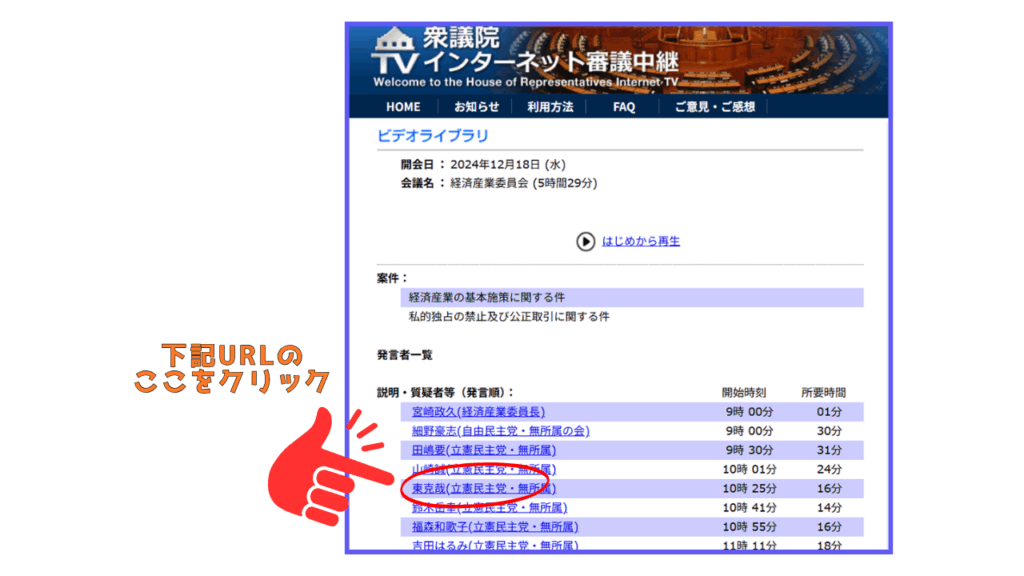The width and height of the screenshot is (1024, 576).
Task: Open speaker link 鈴木岳幸(立憲民主党・無所属)
Action: point(489,507)
